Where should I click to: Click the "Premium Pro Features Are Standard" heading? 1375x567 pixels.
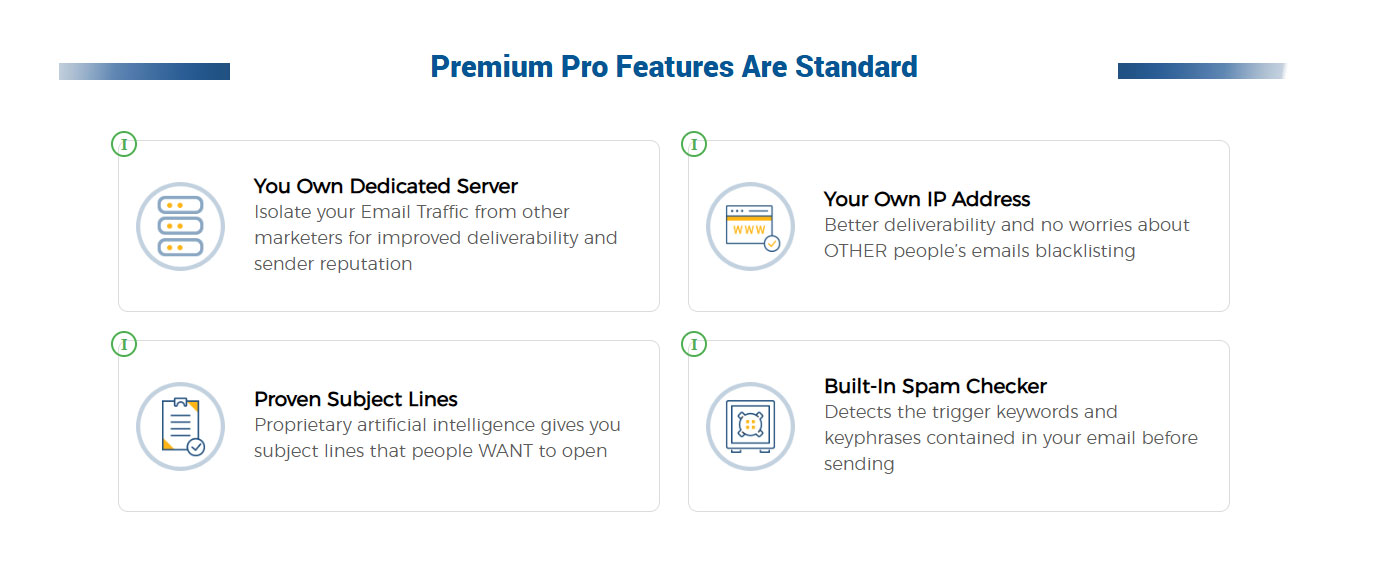[x=674, y=67]
